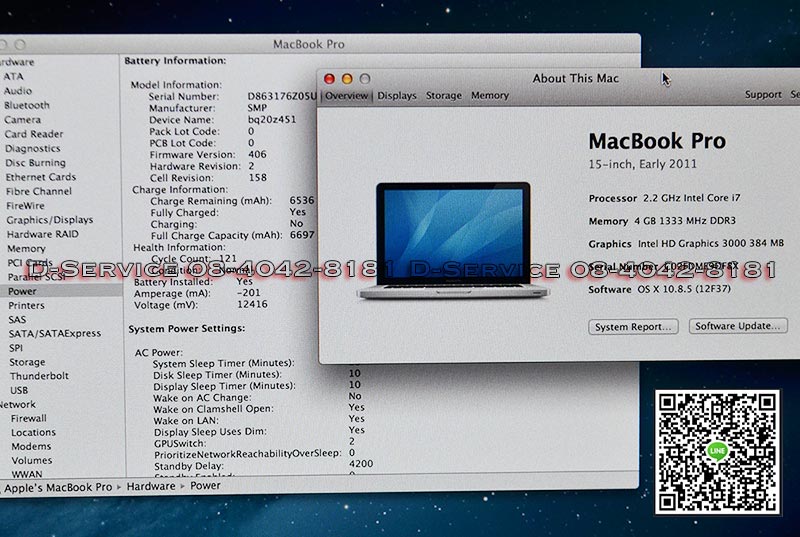
Task: Select the Overview tab
Action: pos(346,96)
